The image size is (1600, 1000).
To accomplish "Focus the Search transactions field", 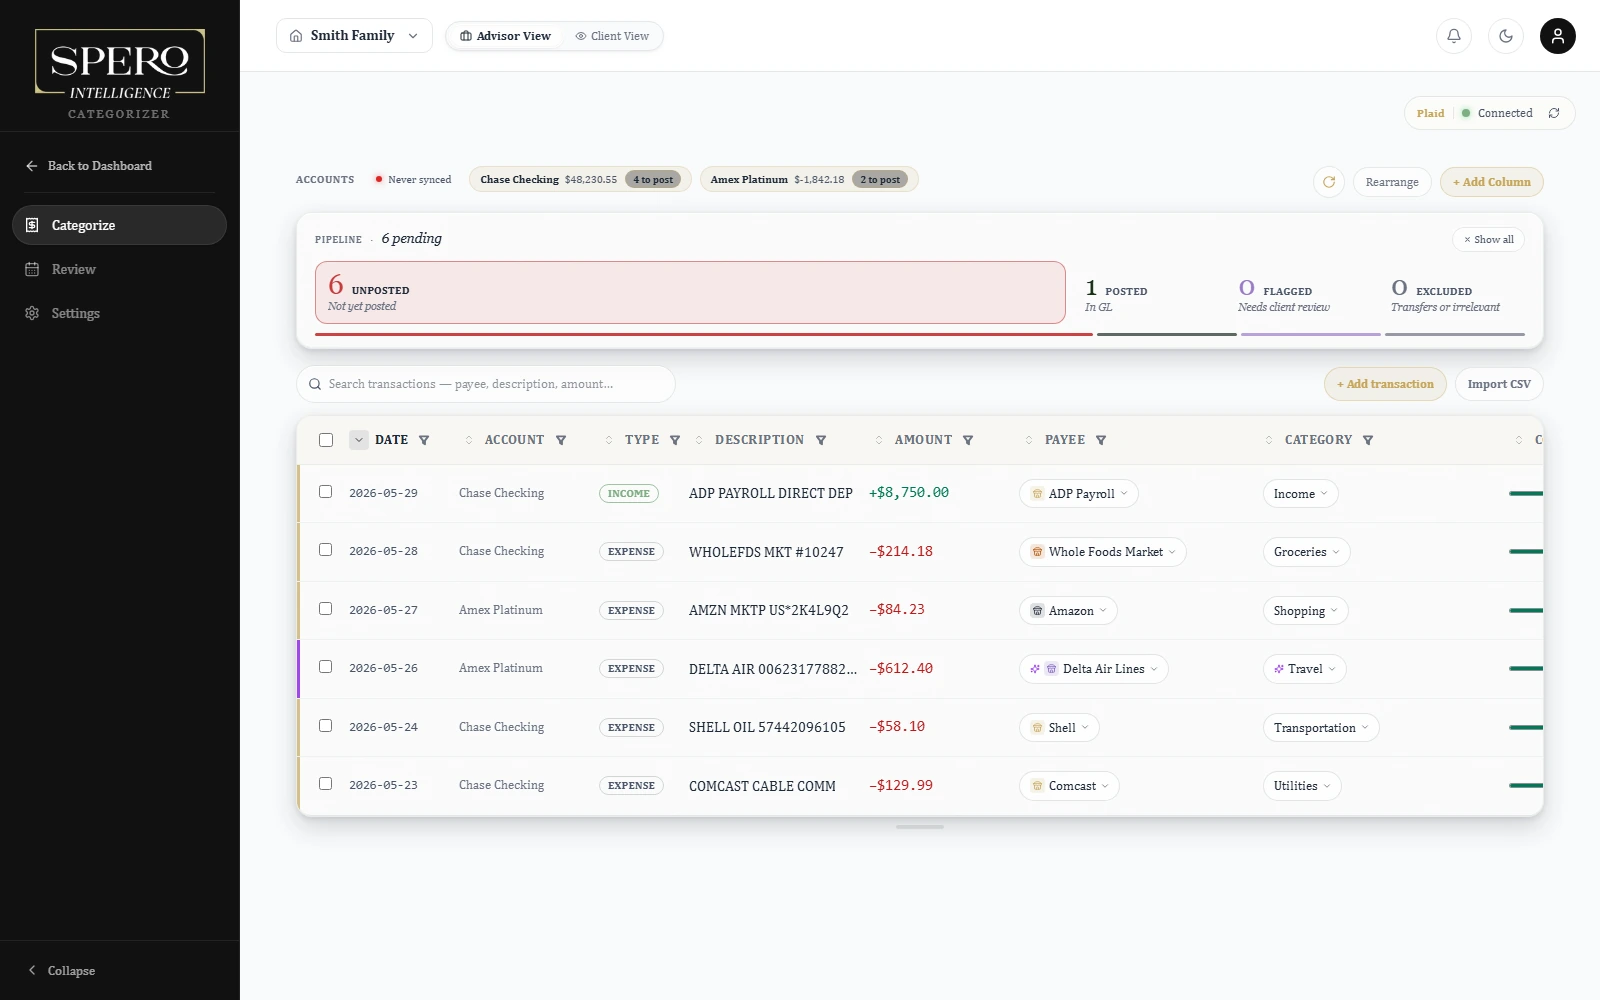I will point(486,384).
